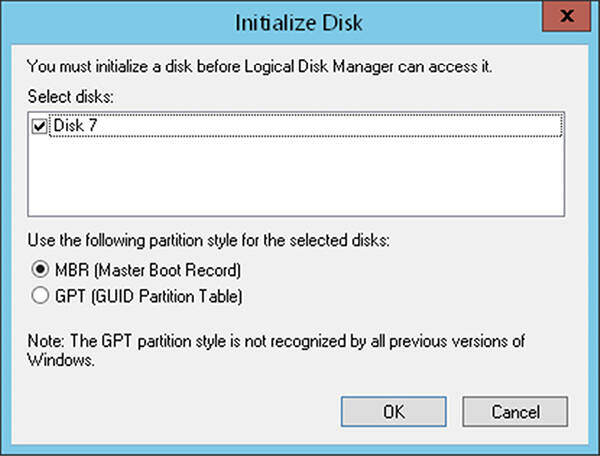Choose the GPT radio button
600x456 pixels.
pyautogui.click(x=40, y=295)
